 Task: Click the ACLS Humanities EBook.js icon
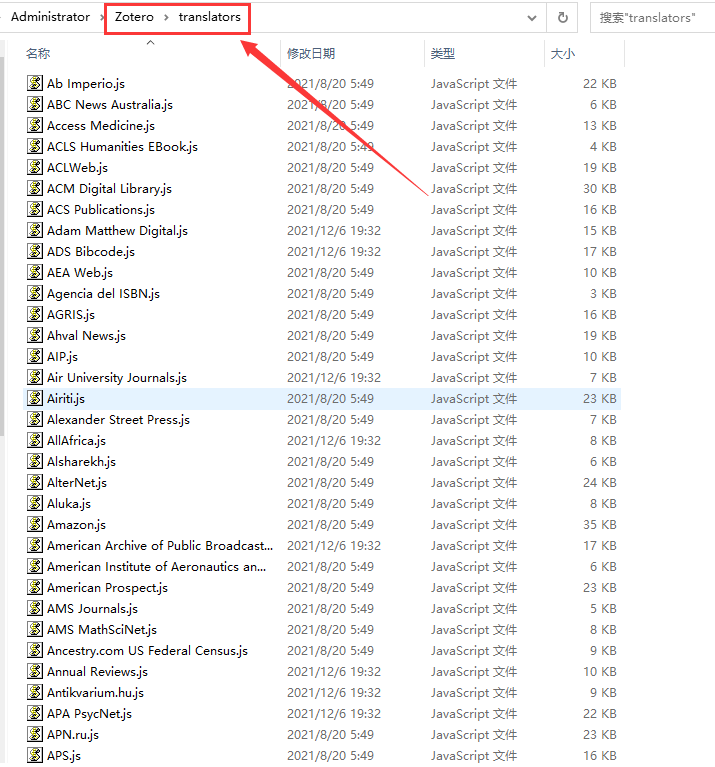click(35, 146)
